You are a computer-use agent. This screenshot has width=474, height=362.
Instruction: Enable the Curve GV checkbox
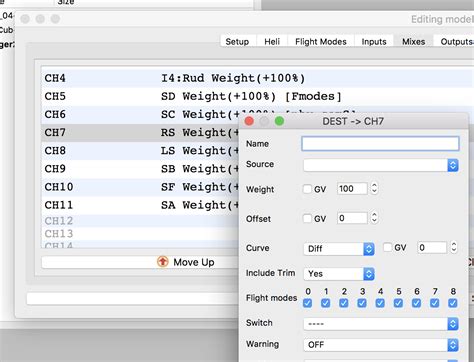tap(387, 247)
